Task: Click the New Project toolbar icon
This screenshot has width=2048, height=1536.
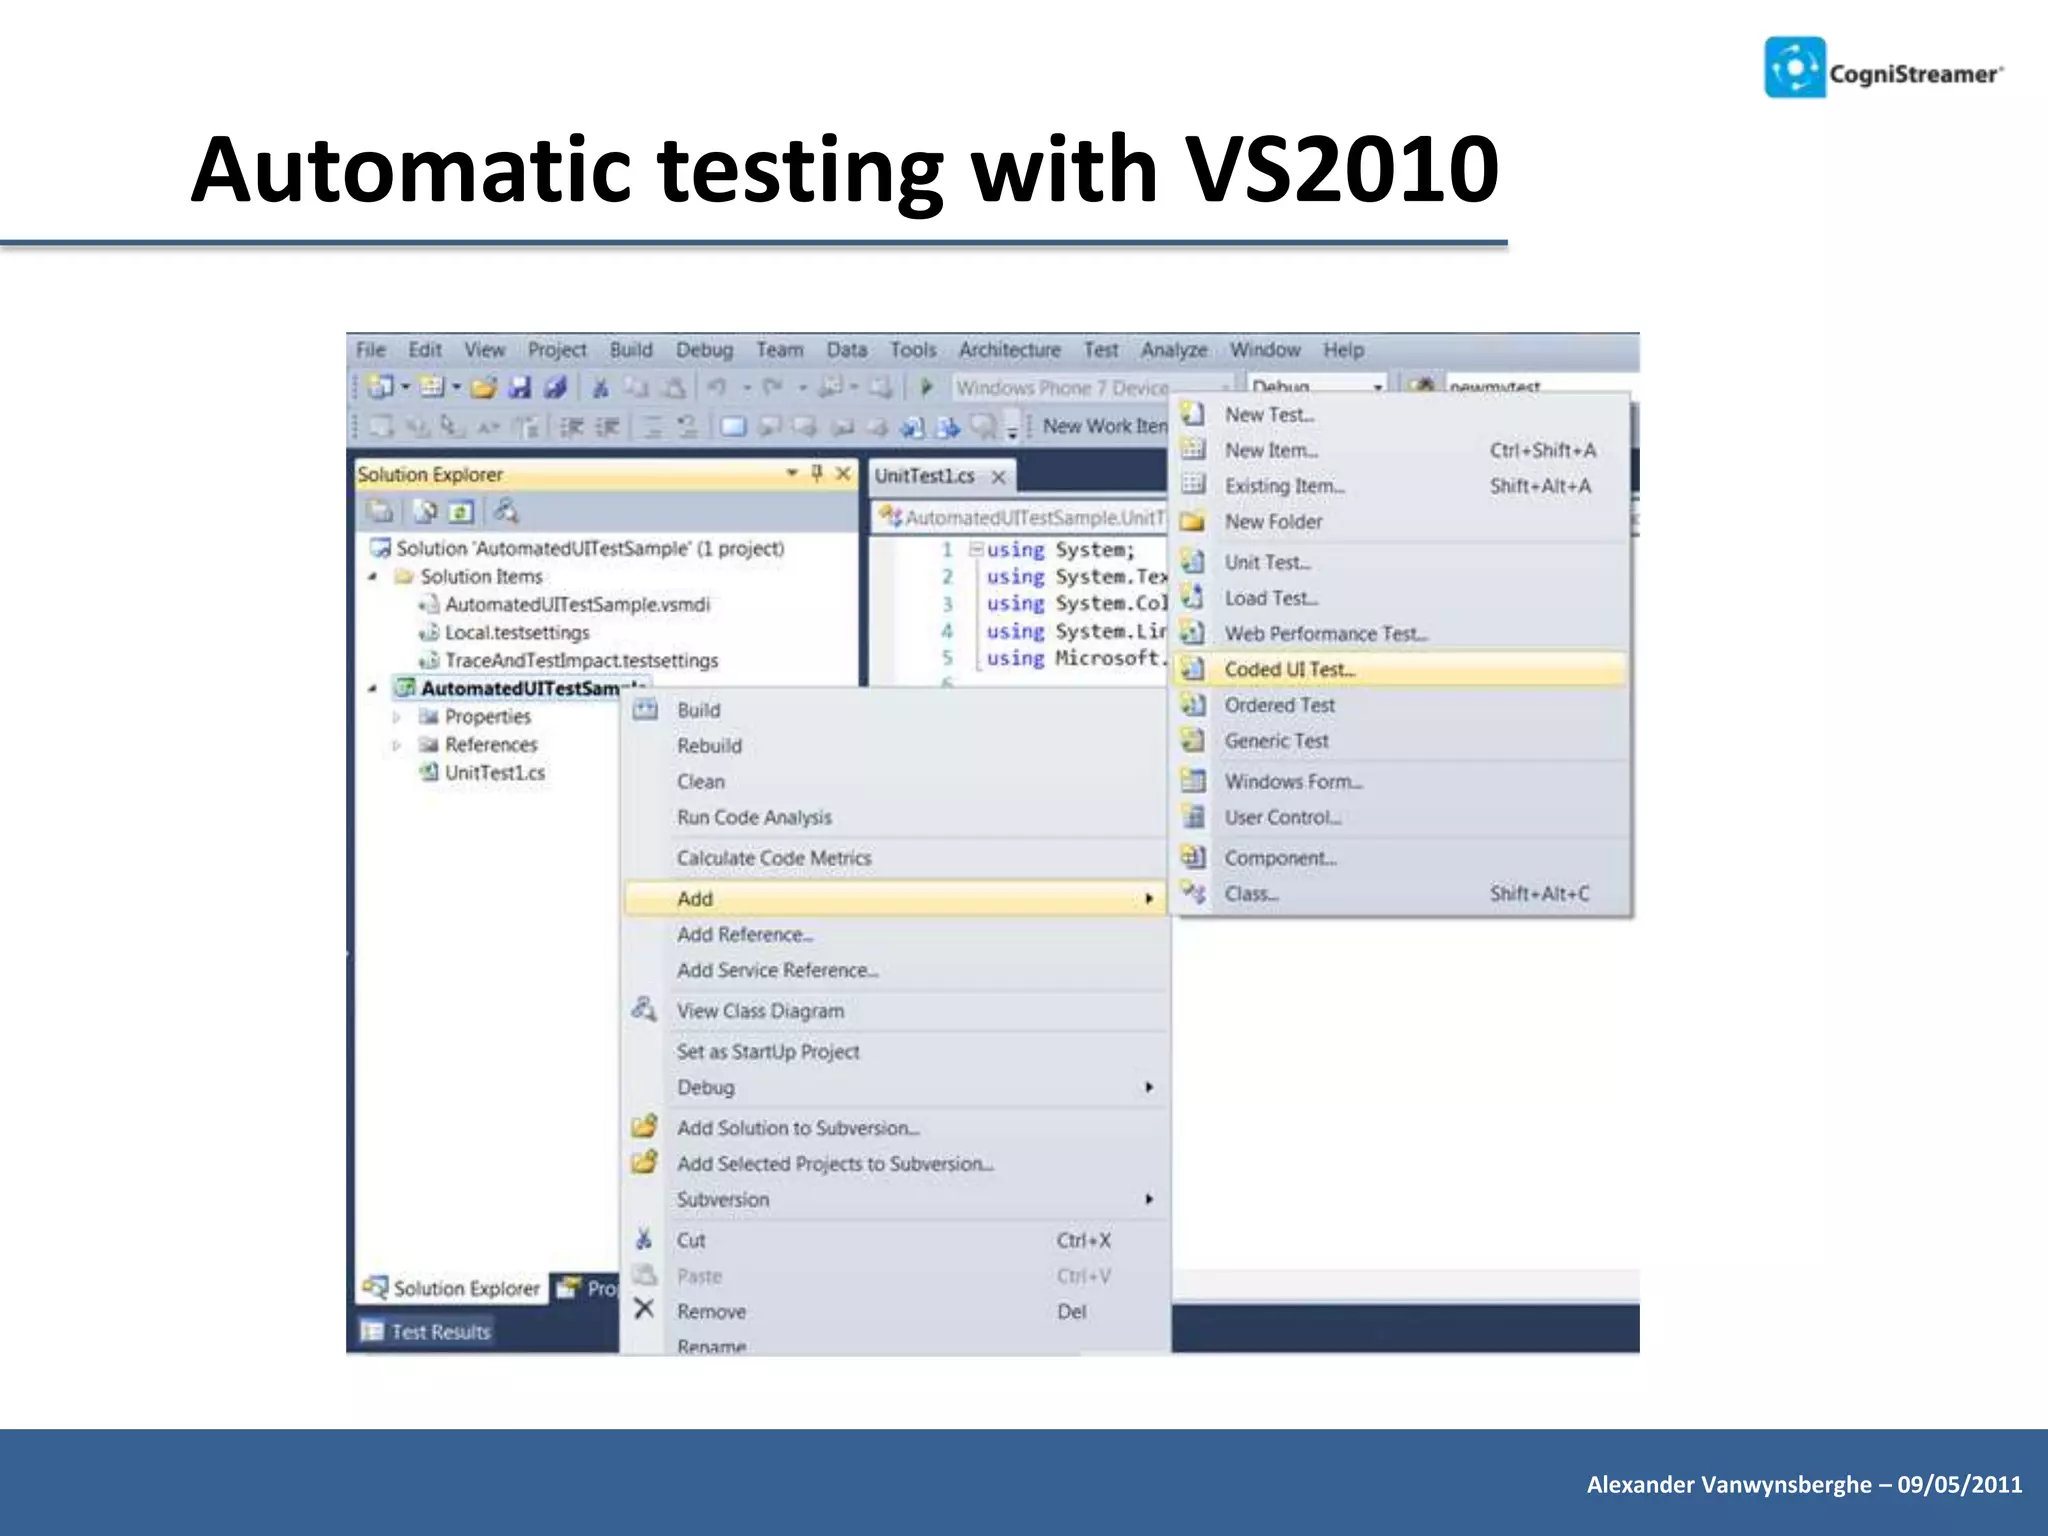Action: pos(381,387)
